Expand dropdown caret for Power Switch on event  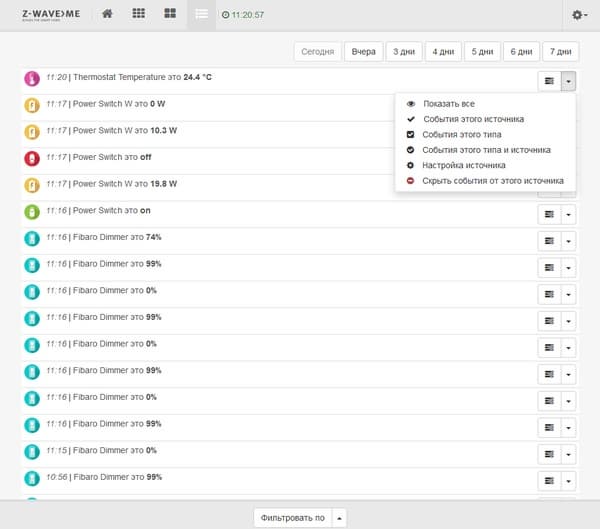(568, 214)
